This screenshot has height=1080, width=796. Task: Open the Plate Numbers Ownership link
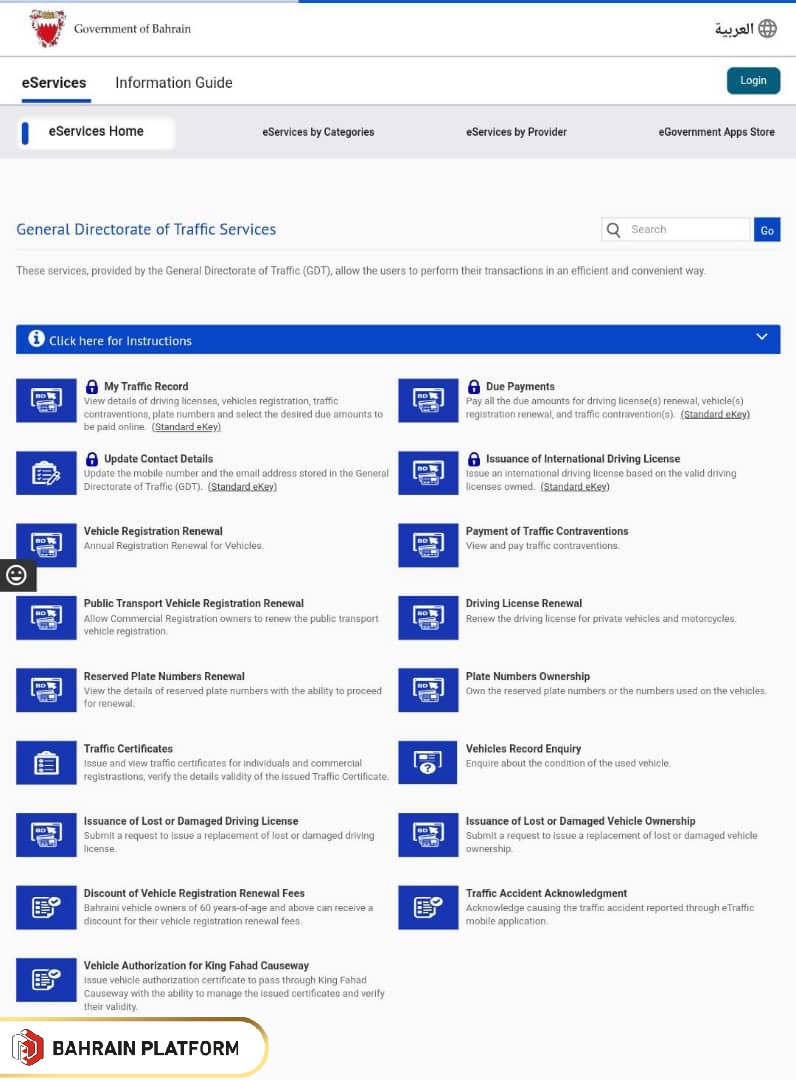coord(527,676)
